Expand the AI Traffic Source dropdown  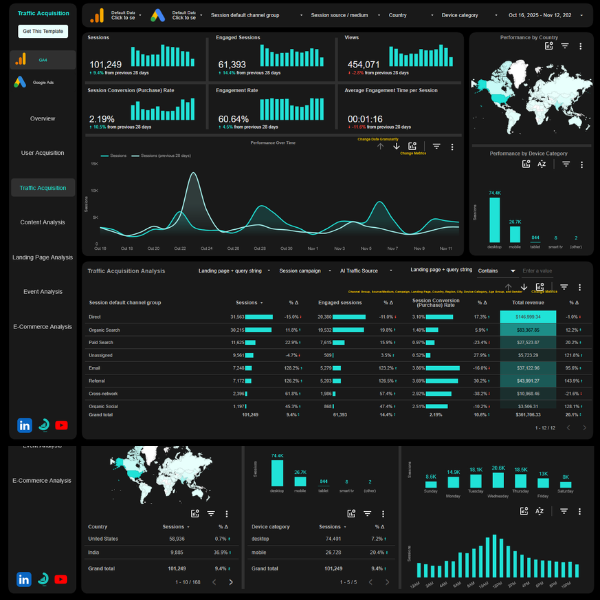point(366,271)
